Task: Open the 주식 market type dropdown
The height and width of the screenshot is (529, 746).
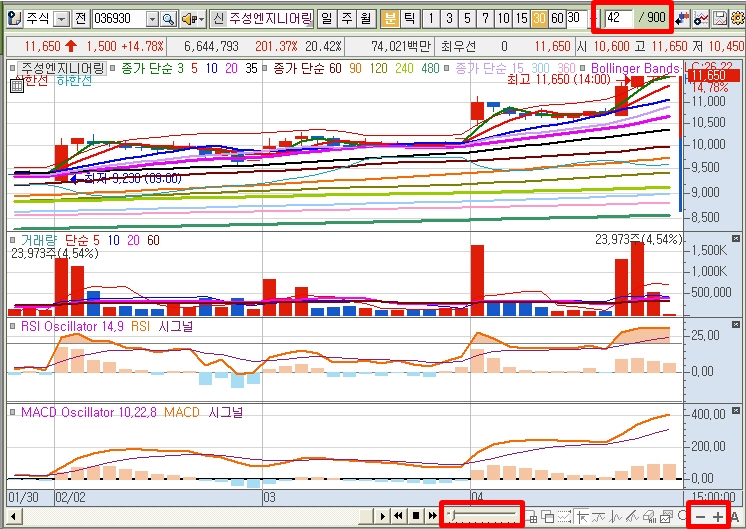Action: pyautogui.click(x=61, y=19)
